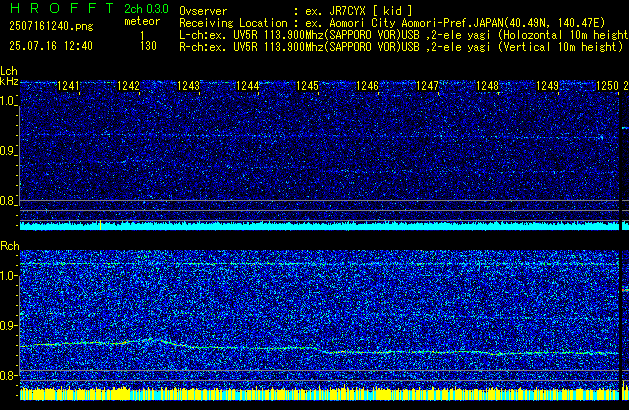Click the Rch yellow signal level bar
Viewport: 629px width, 410px height.
coord(319,394)
